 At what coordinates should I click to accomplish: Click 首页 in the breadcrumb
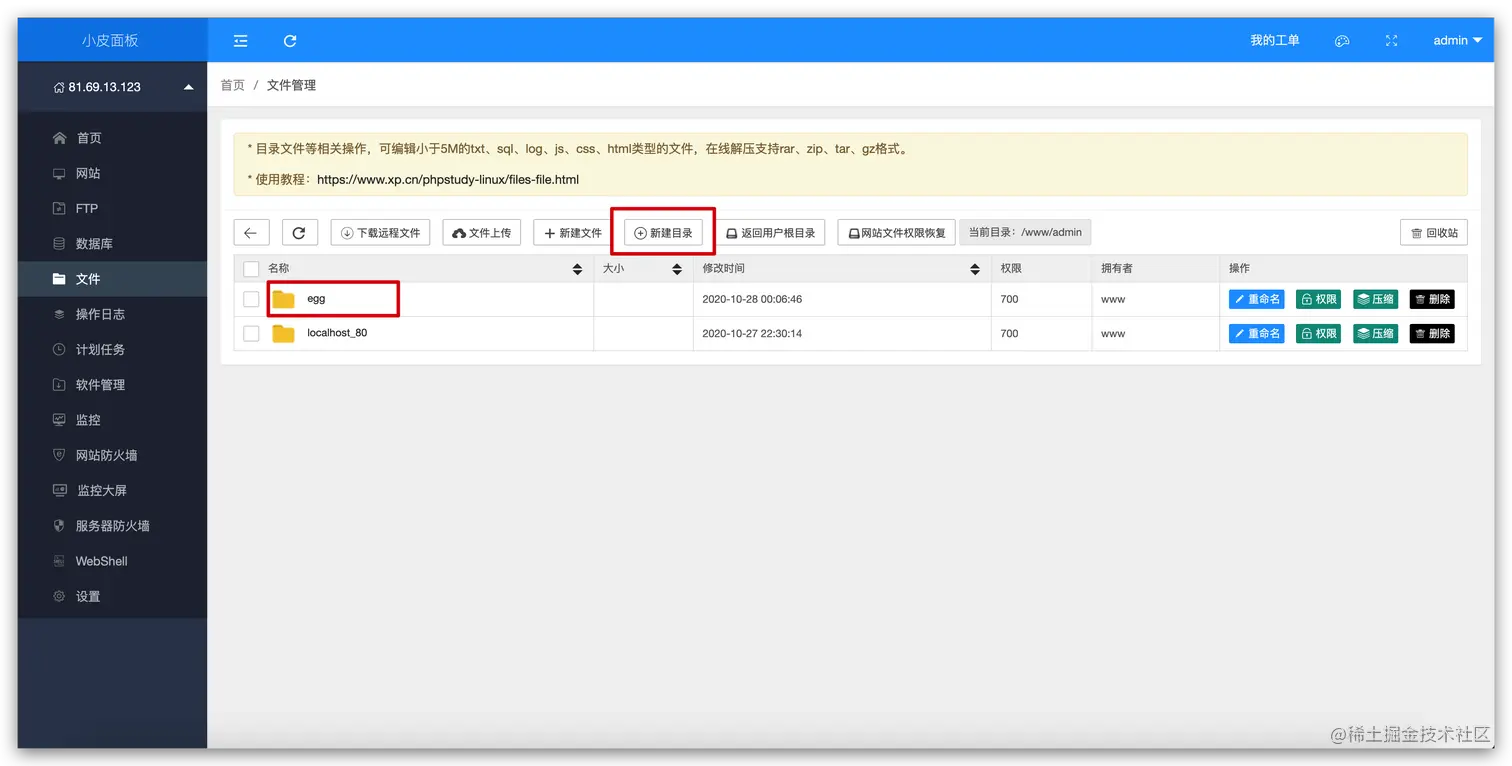click(x=233, y=86)
